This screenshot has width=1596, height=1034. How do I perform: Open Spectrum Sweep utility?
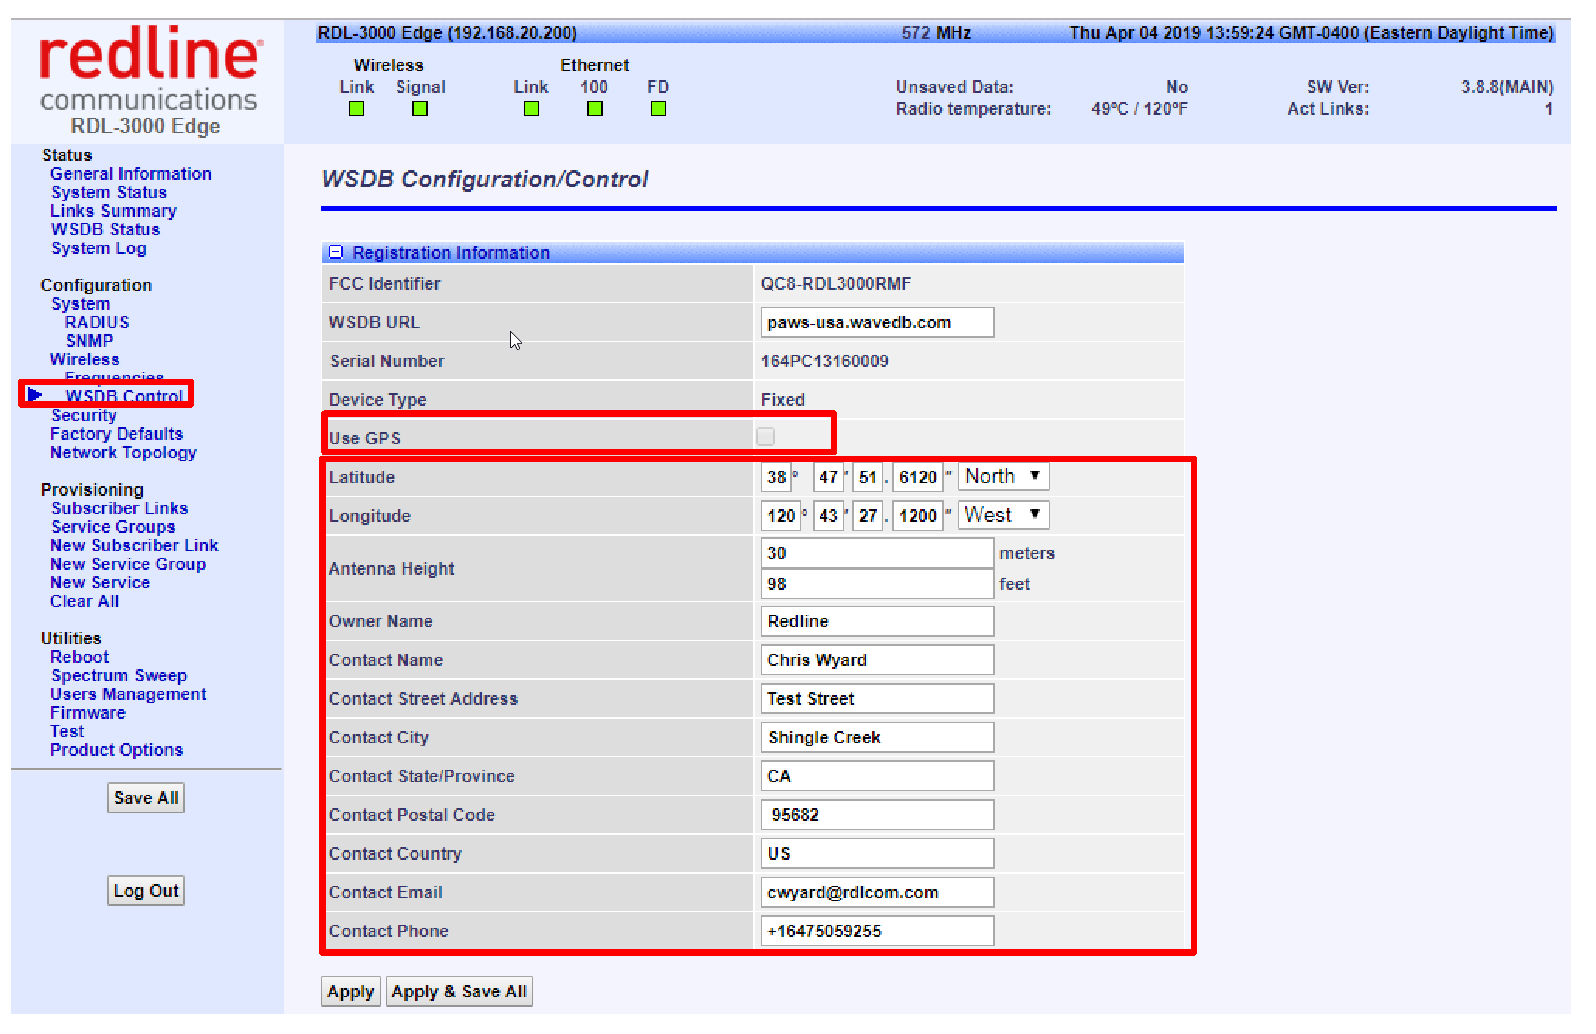tap(119, 676)
